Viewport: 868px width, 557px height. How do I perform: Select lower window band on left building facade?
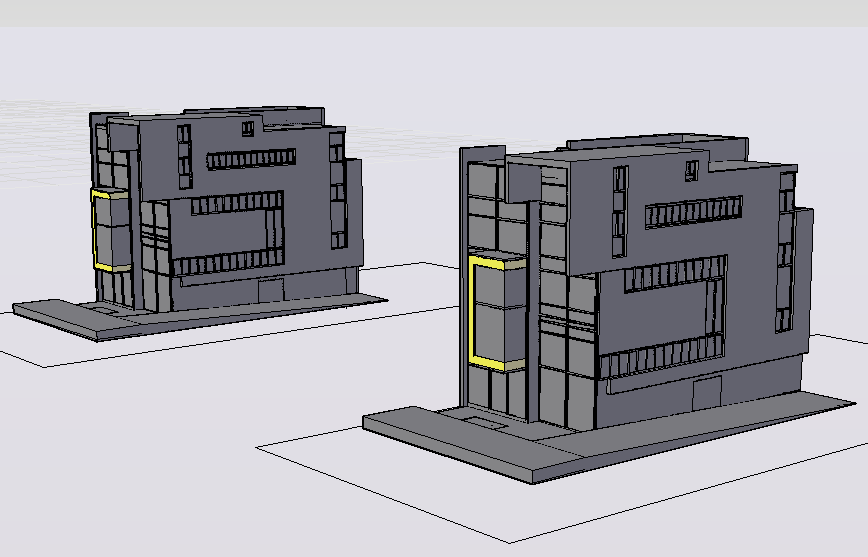(228, 265)
